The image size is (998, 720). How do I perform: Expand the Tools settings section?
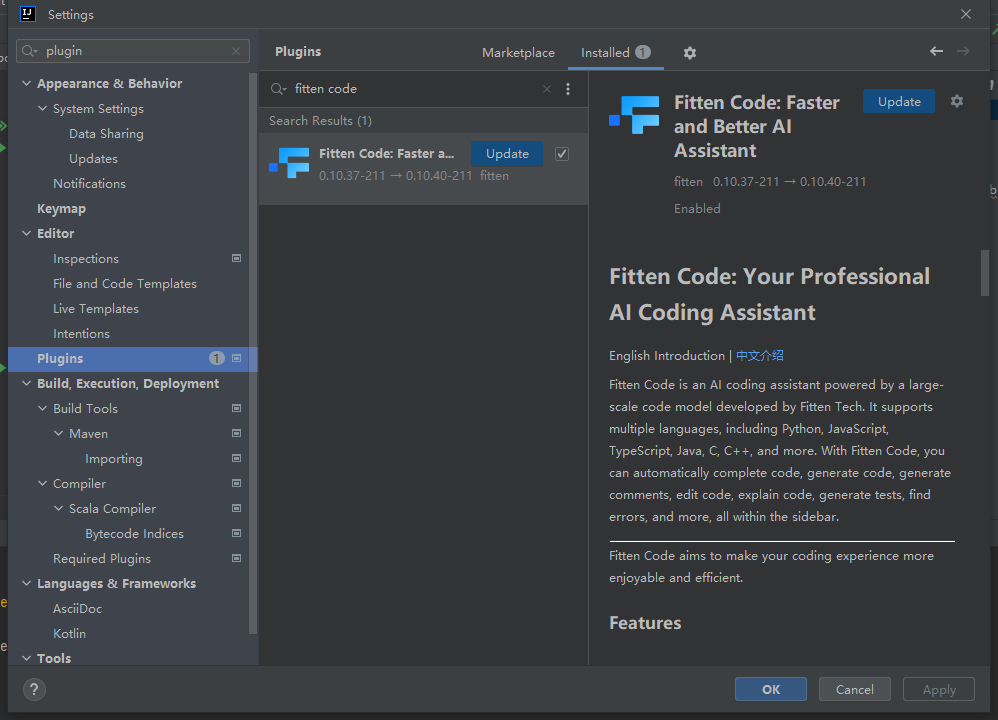coord(27,659)
